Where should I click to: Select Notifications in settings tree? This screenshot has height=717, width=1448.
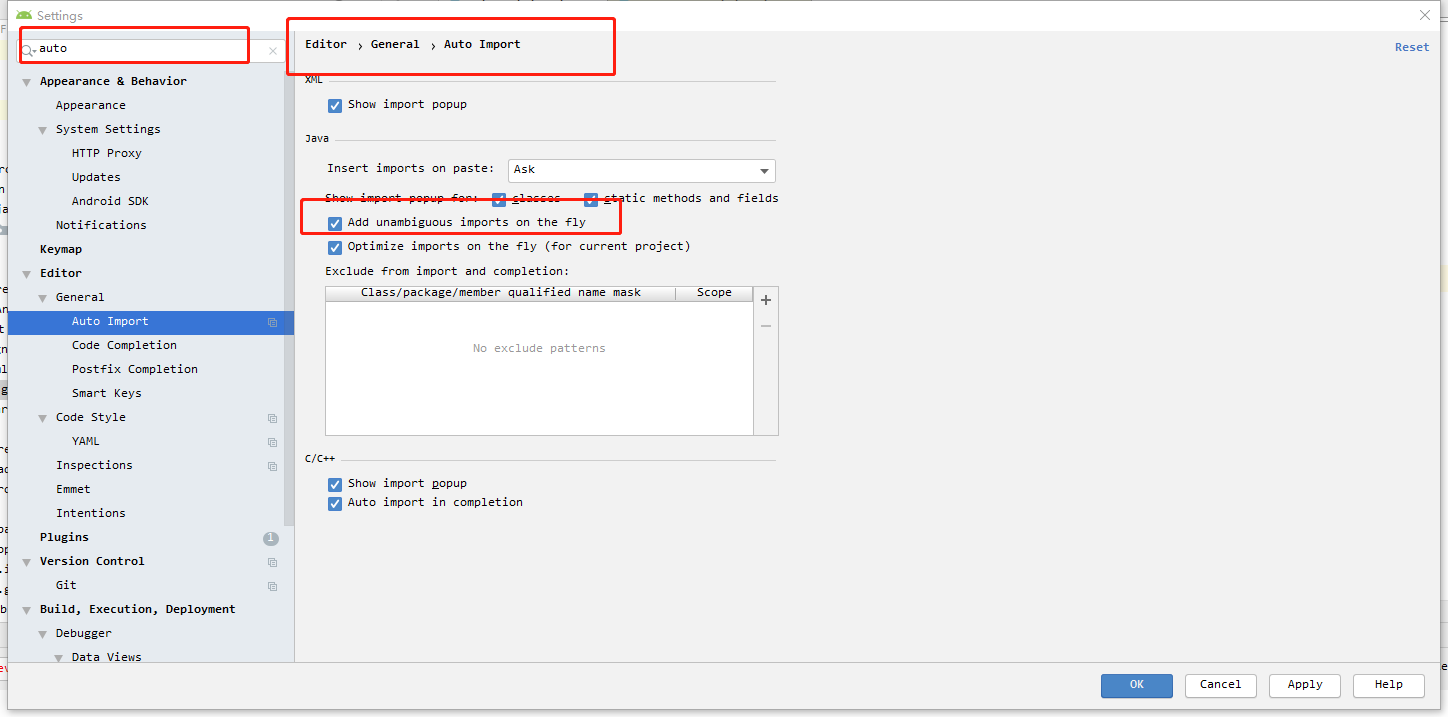(101, 225)
